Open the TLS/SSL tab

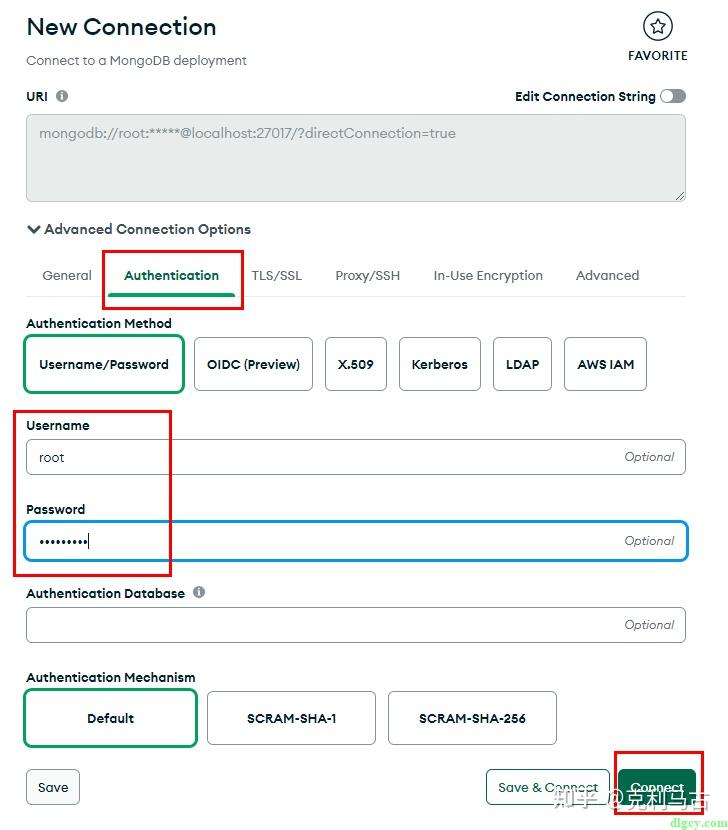click(x=277, y=275)
